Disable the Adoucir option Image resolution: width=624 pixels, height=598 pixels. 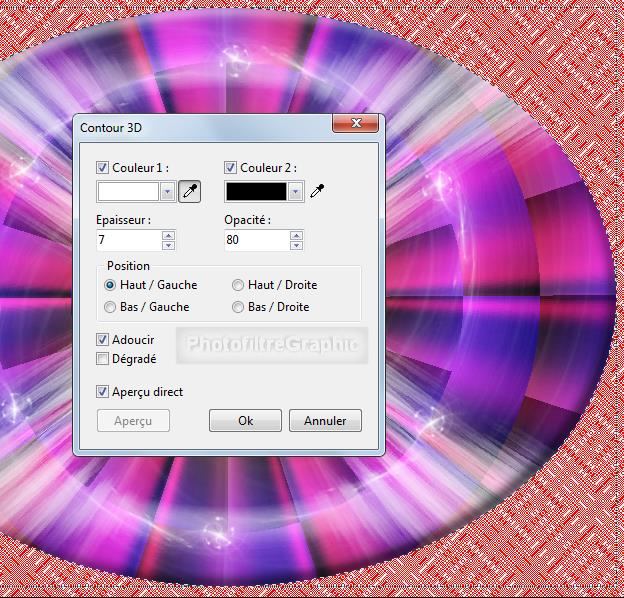tap(103, 340)
